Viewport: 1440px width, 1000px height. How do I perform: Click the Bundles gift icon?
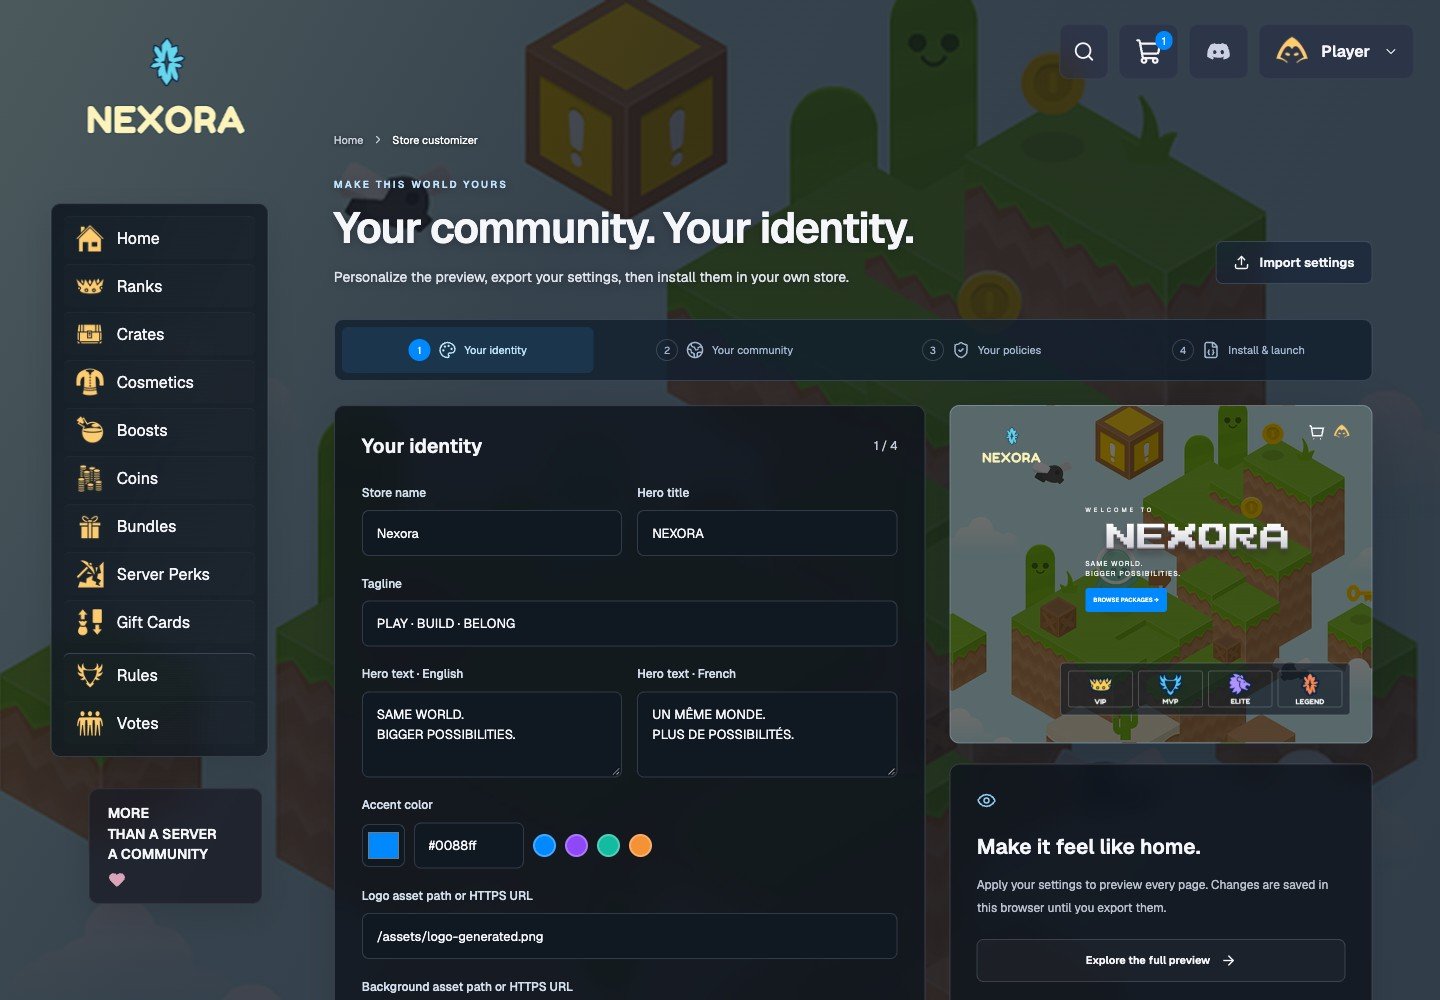pos(90,526)
